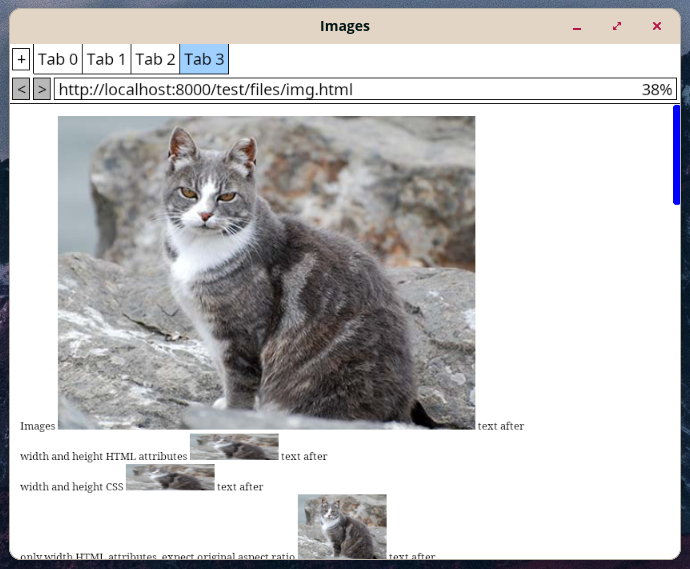Go back with the < button

[x=21, y=89]
